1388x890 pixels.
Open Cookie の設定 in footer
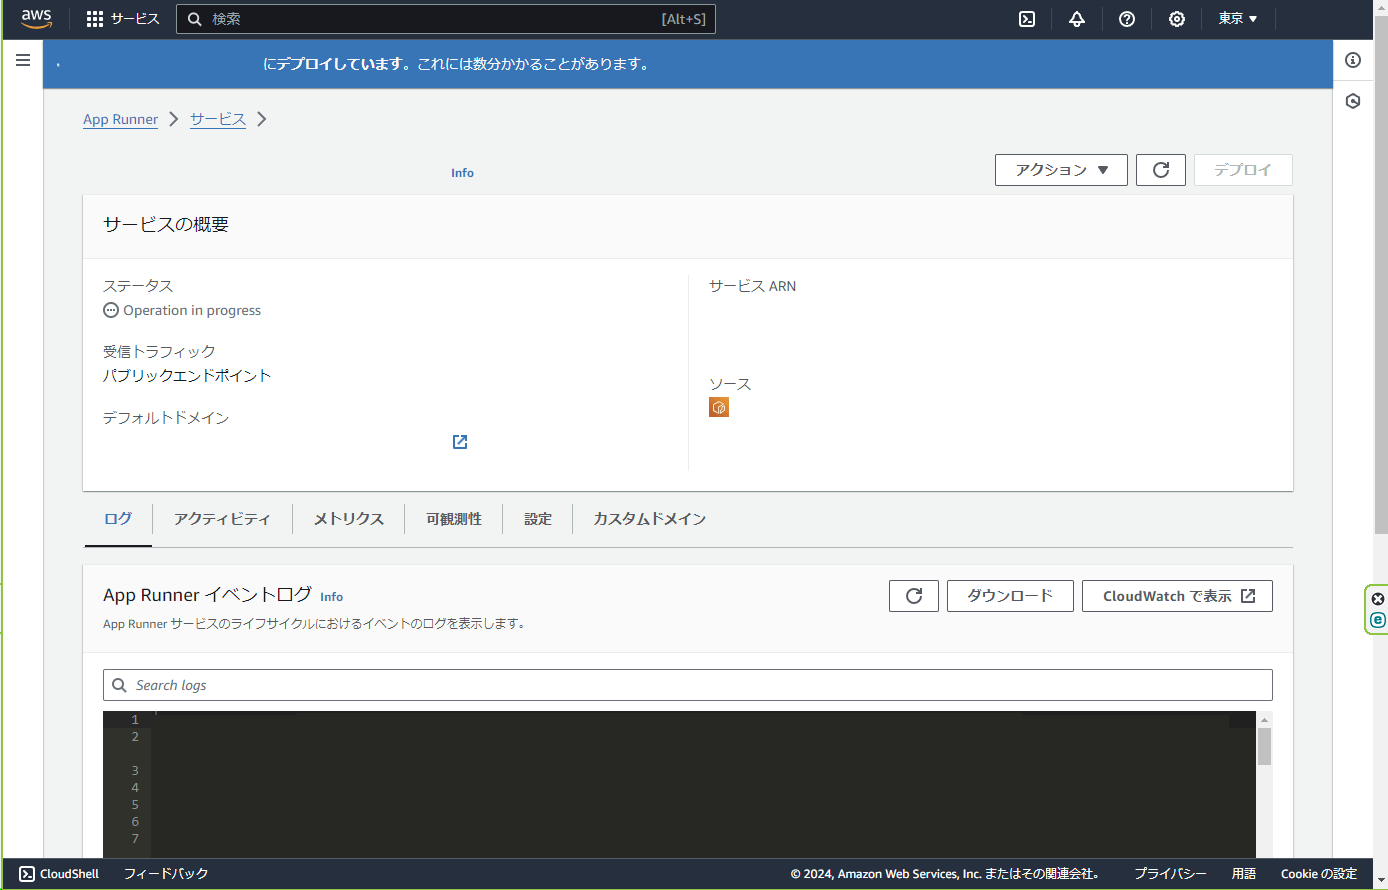(x=1319, y=874)
